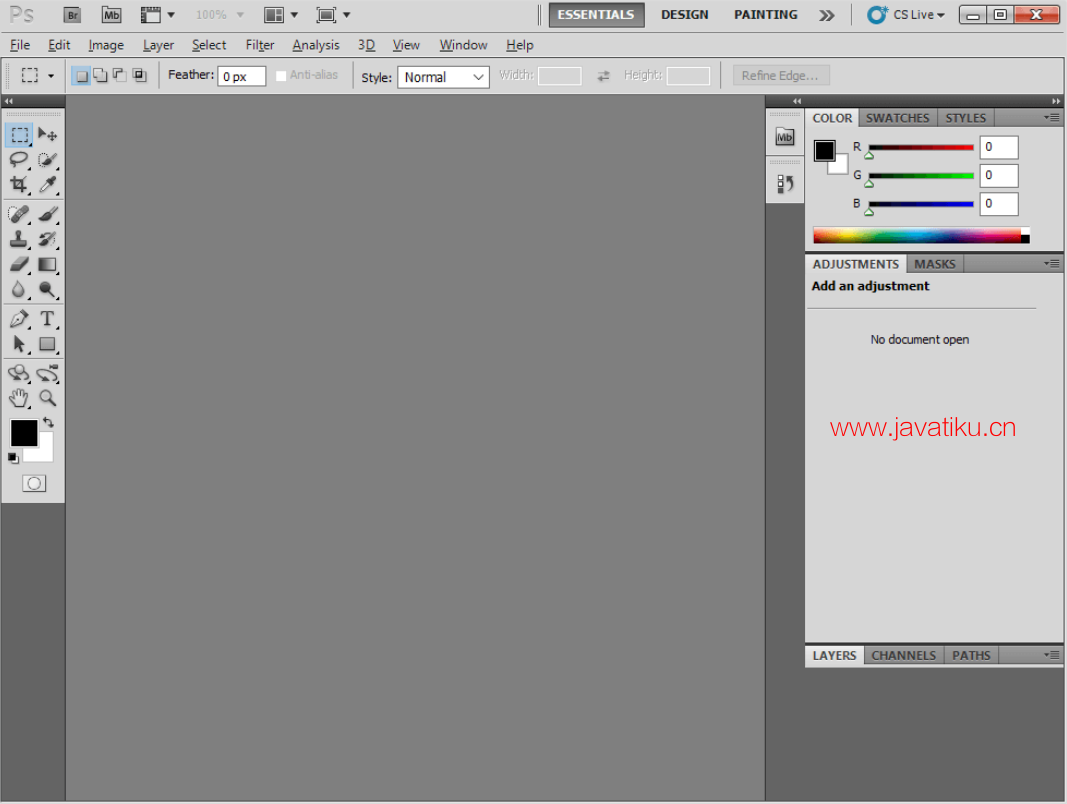Select the Gradient tool
This screenshot has height=804, width=1067.
[x=47, y=265]
